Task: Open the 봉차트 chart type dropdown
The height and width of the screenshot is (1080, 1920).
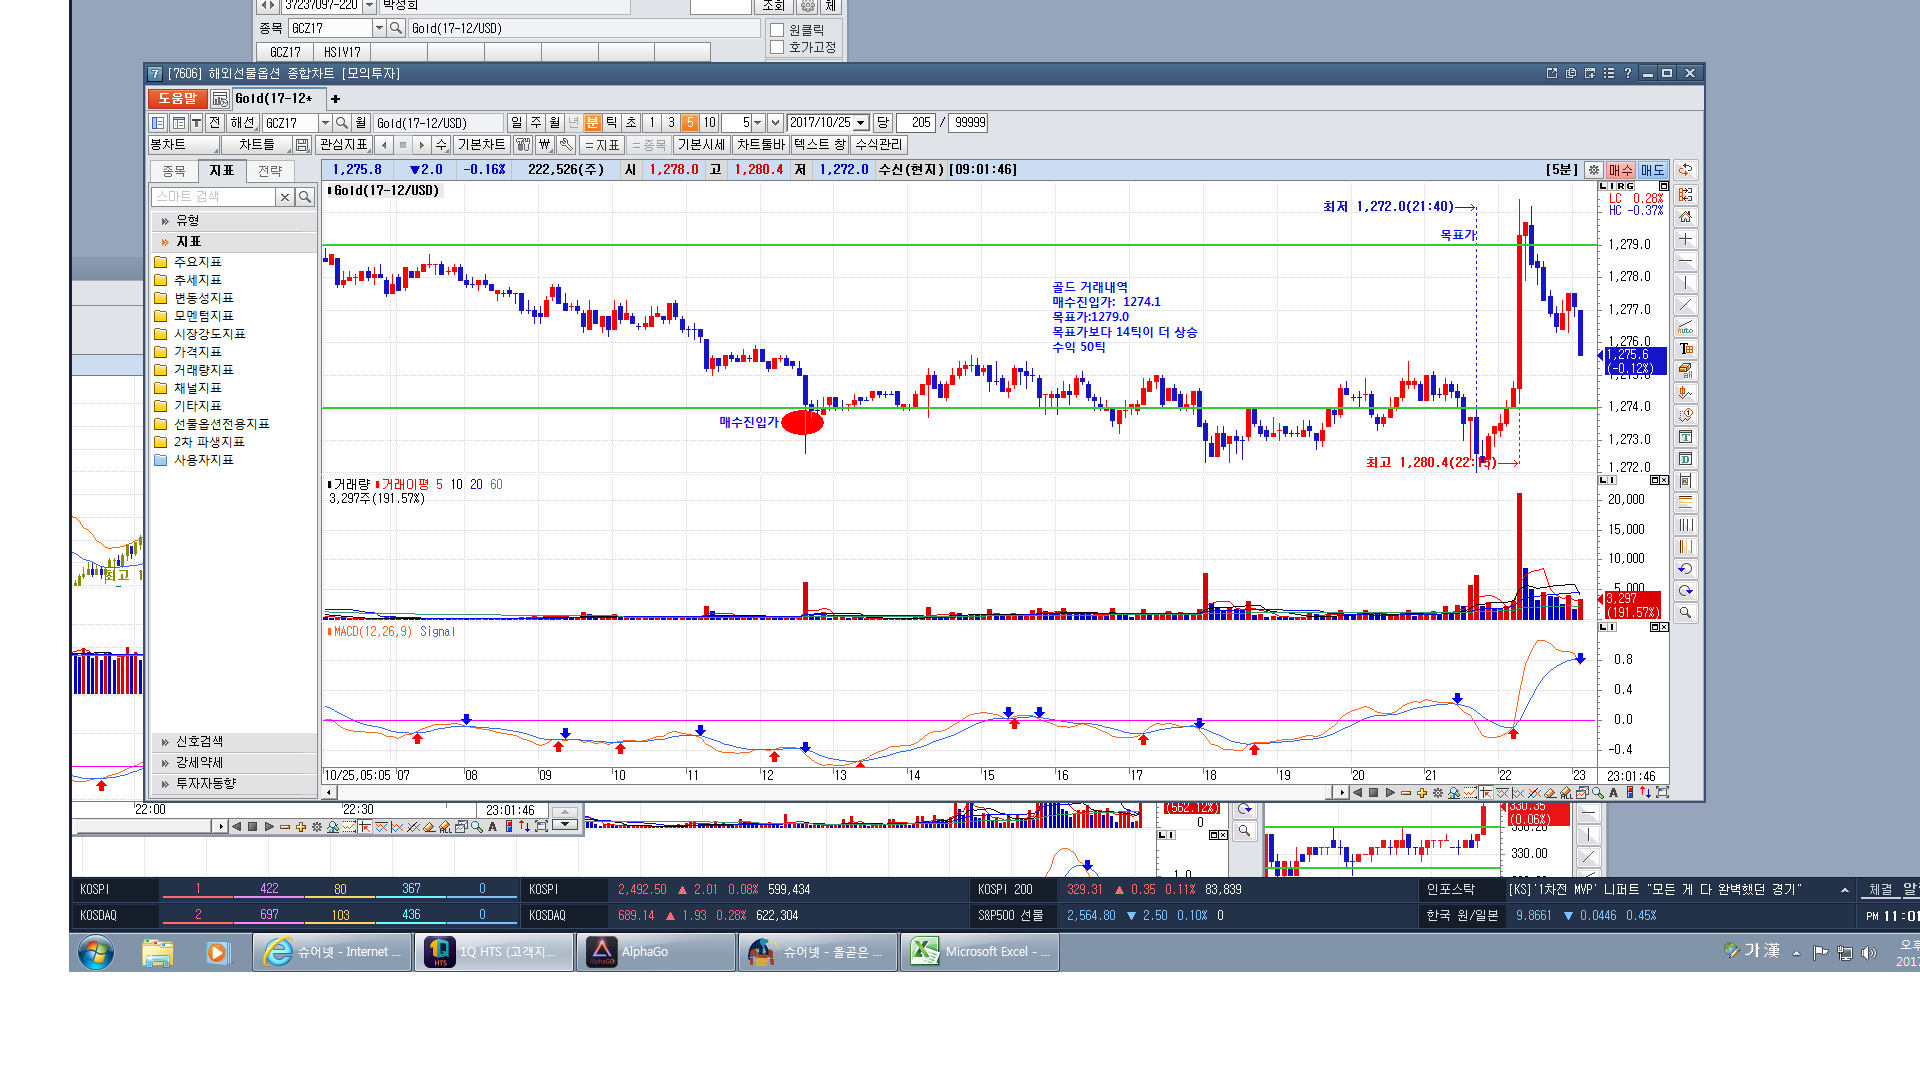Action: (184, 145)
